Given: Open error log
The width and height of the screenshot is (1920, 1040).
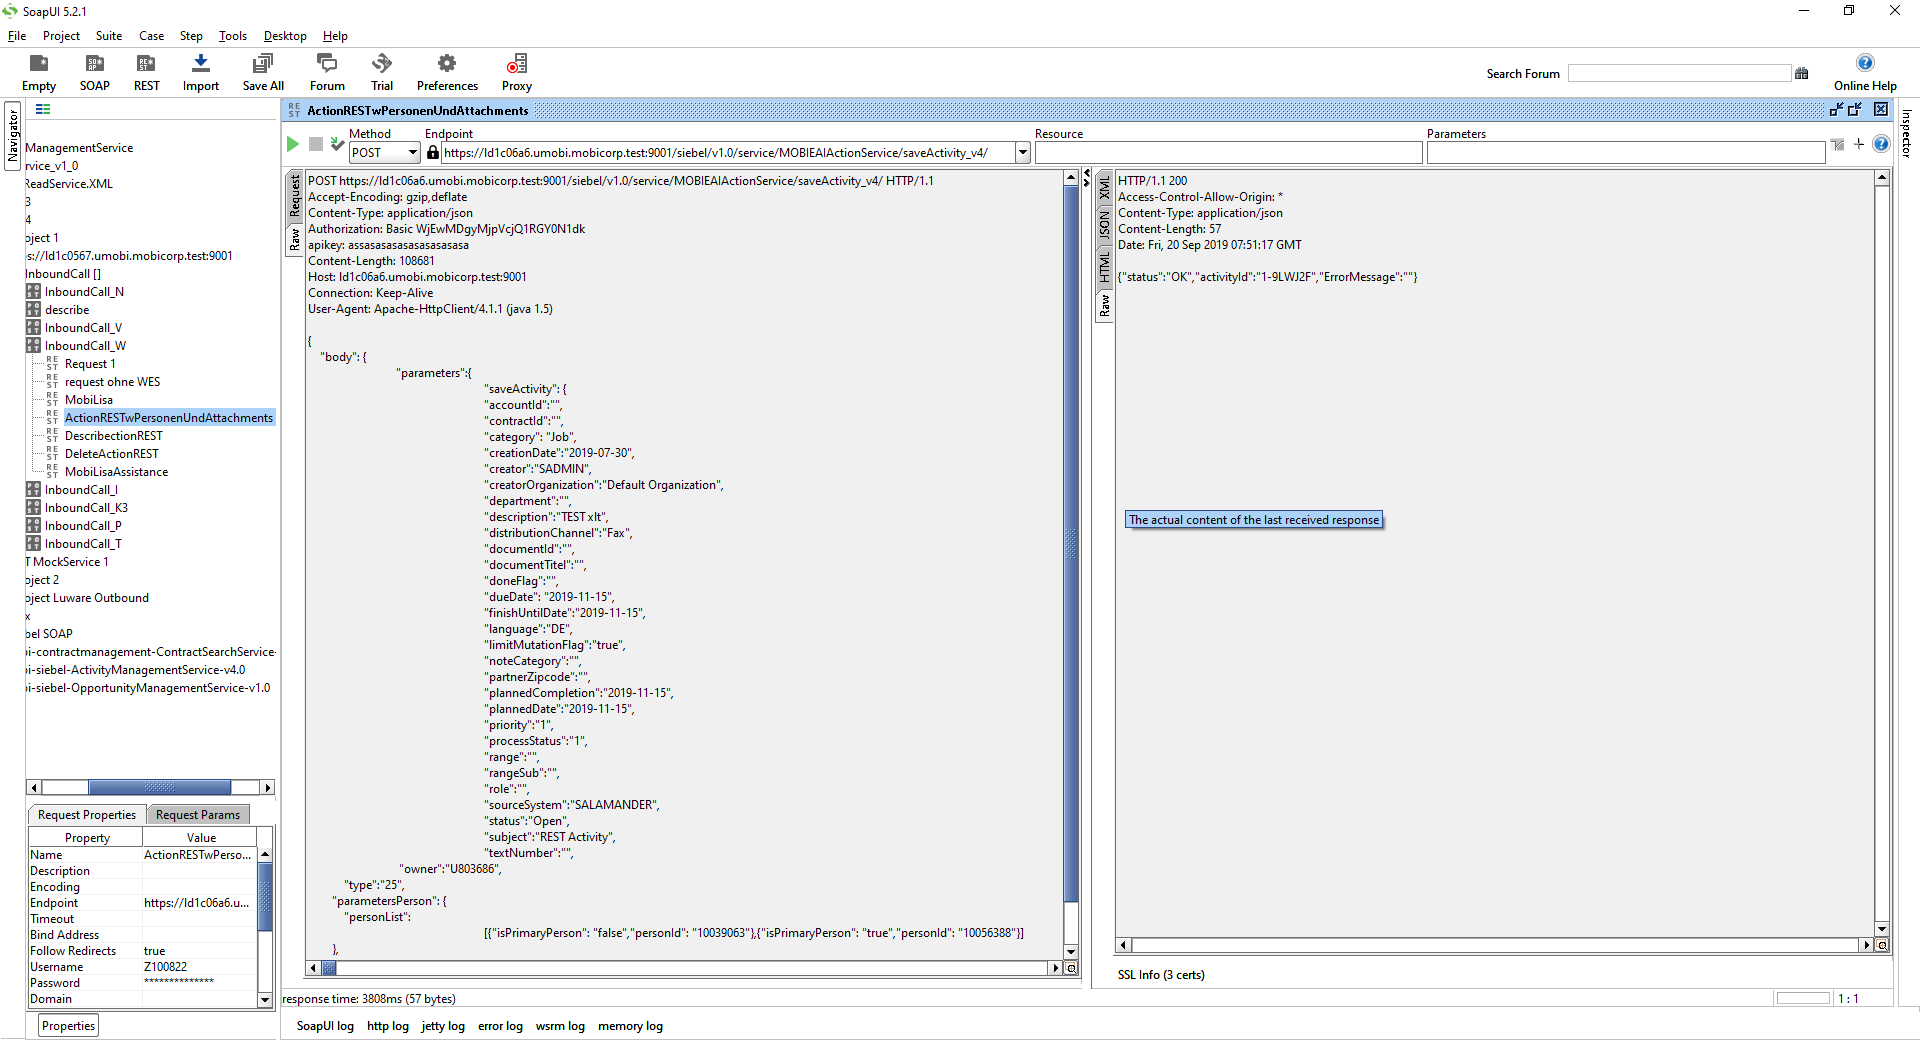Looking at the screenshot, I should pyautogui.click(x=500, y=1026).
